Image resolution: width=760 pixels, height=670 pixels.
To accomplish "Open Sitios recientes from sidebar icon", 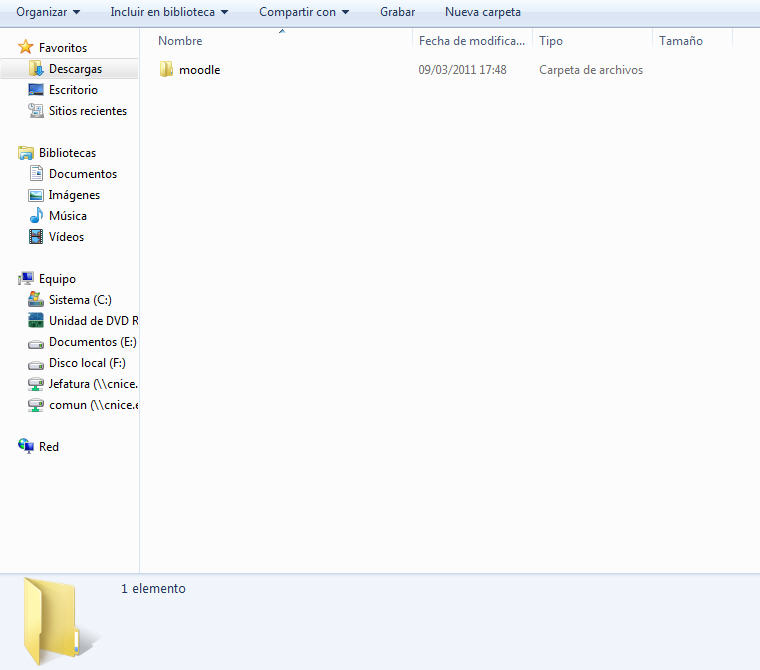I will [x=36, y=111].
